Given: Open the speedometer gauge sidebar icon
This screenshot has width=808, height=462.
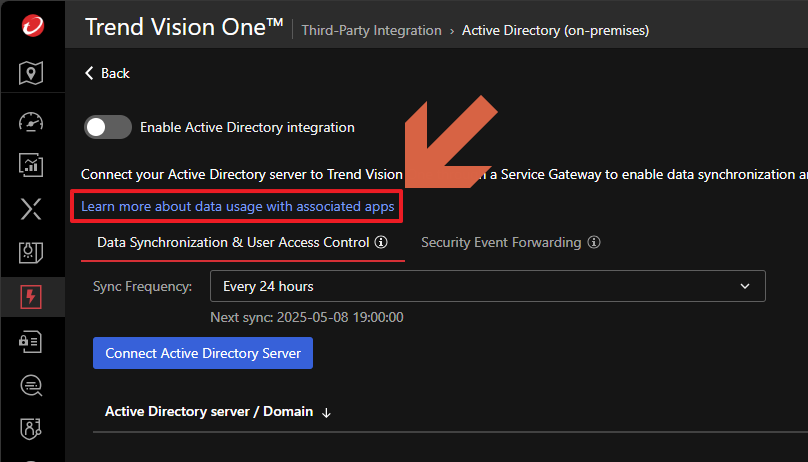Looking at the screenshot, I should pyautogui.click(x=31, y=122).
